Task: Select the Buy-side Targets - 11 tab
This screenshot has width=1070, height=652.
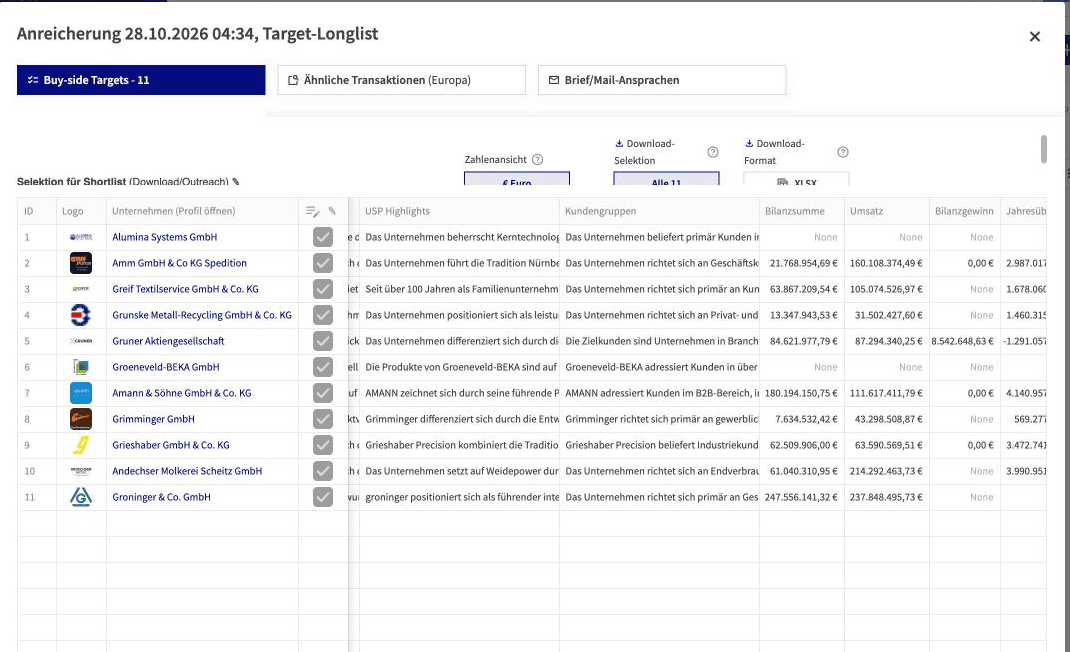Action: [141, 80]
